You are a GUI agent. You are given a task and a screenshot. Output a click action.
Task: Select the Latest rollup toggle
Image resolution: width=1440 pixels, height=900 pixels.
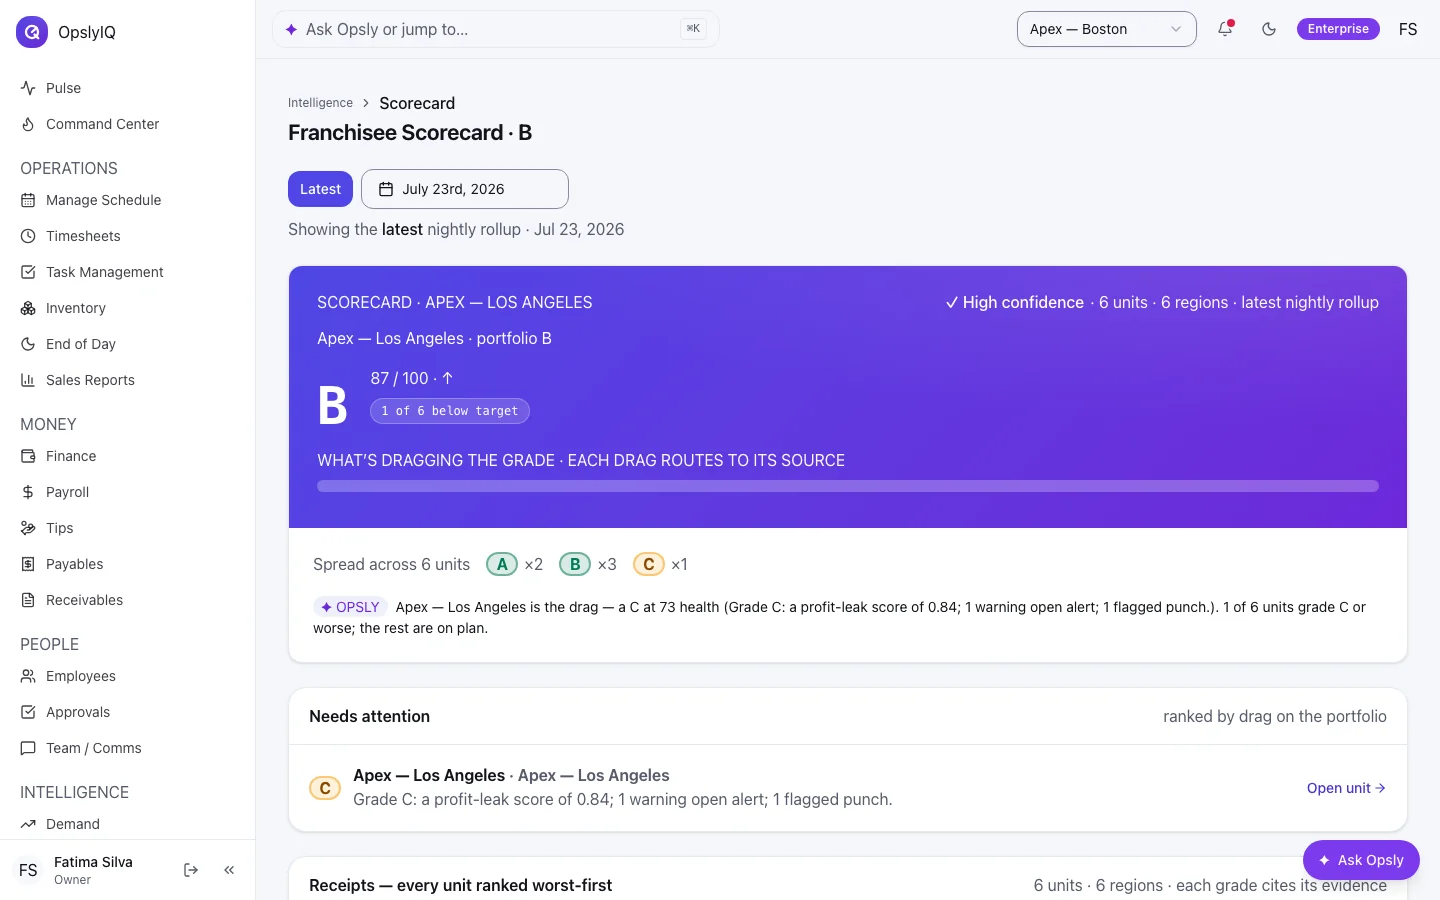coord(320,189)
